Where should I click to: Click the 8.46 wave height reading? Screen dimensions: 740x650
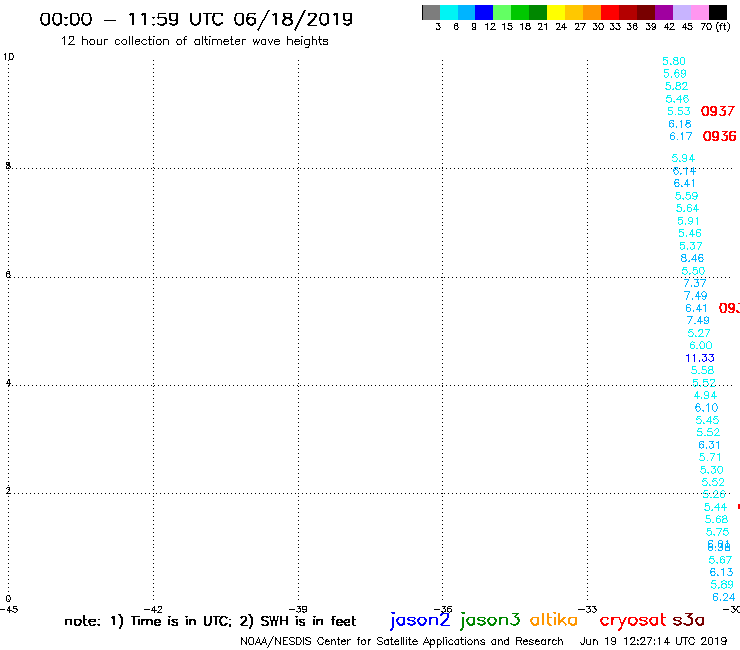[x=692, y=258]
